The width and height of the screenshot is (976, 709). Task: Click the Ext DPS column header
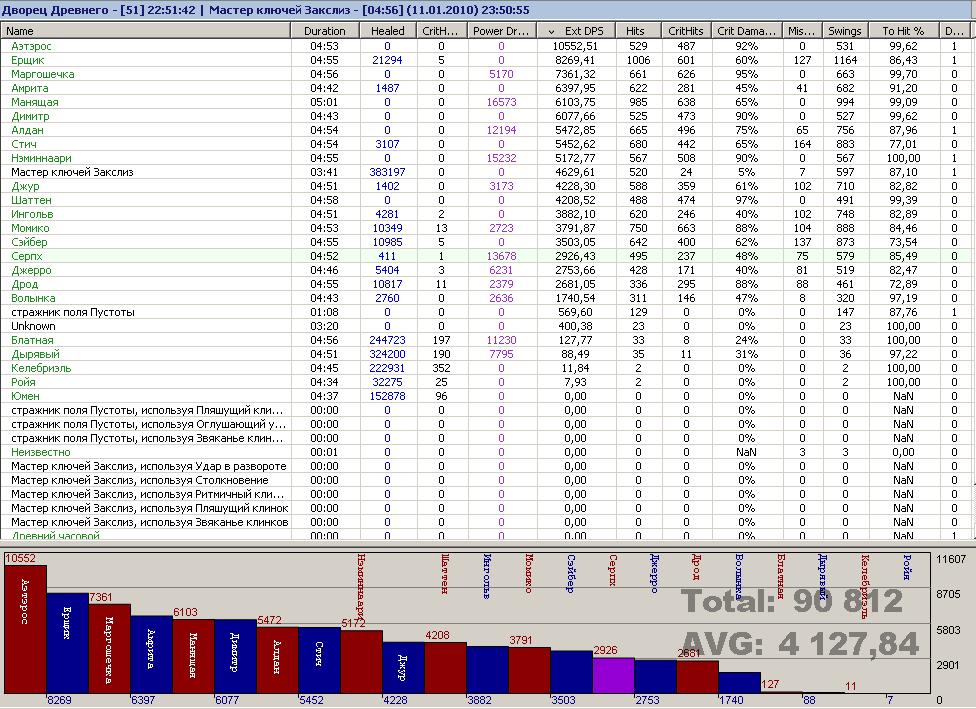tap(576, 31)
